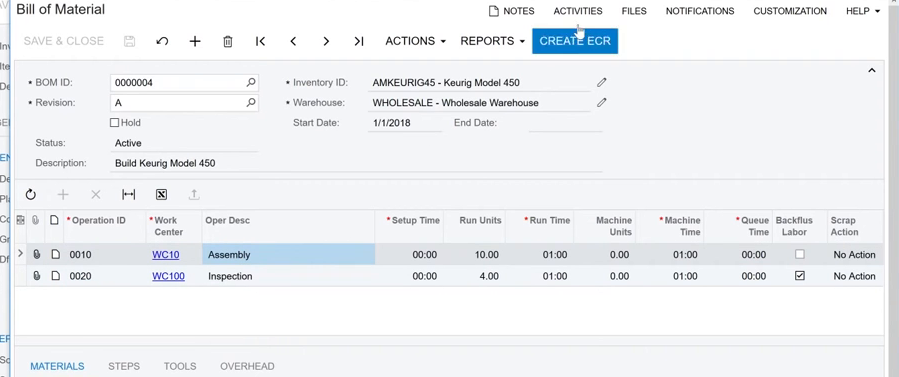Viewport: 899px width, 377px height.
Task: Fit columns width icon
Action: click(x=128, y=195)
